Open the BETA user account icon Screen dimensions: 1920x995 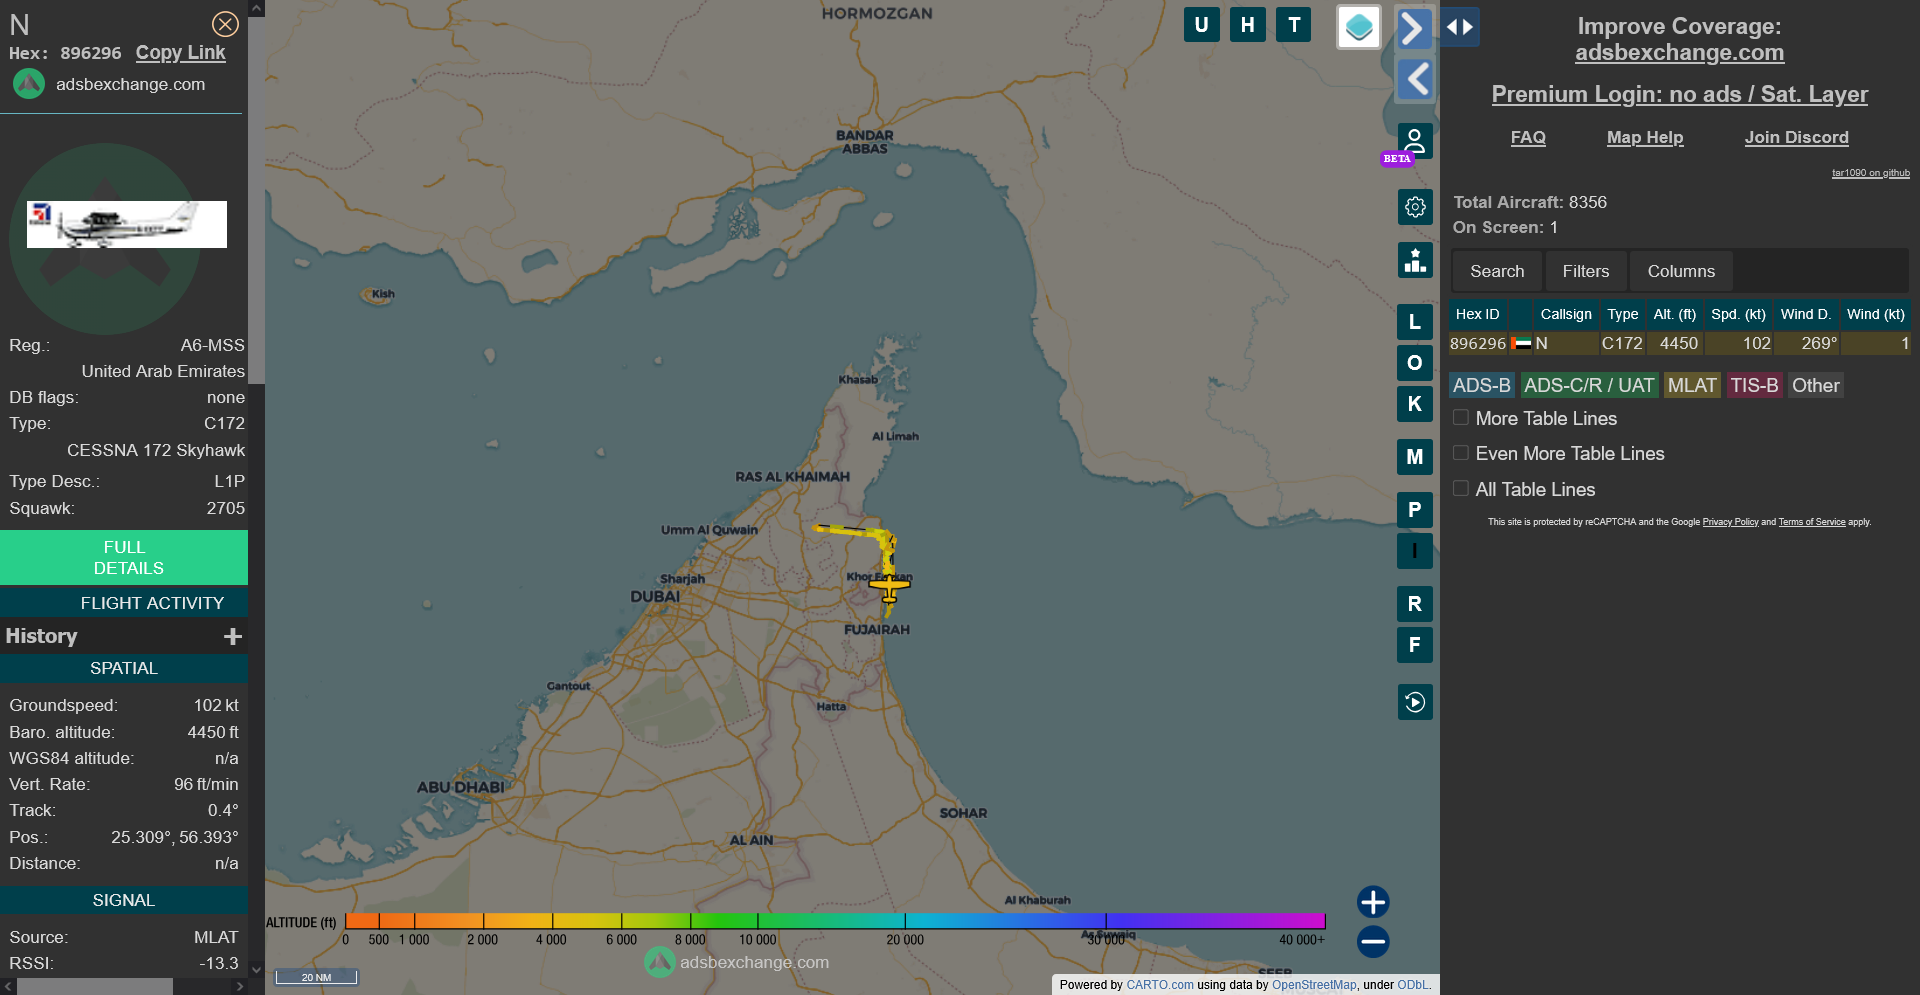1414,142
